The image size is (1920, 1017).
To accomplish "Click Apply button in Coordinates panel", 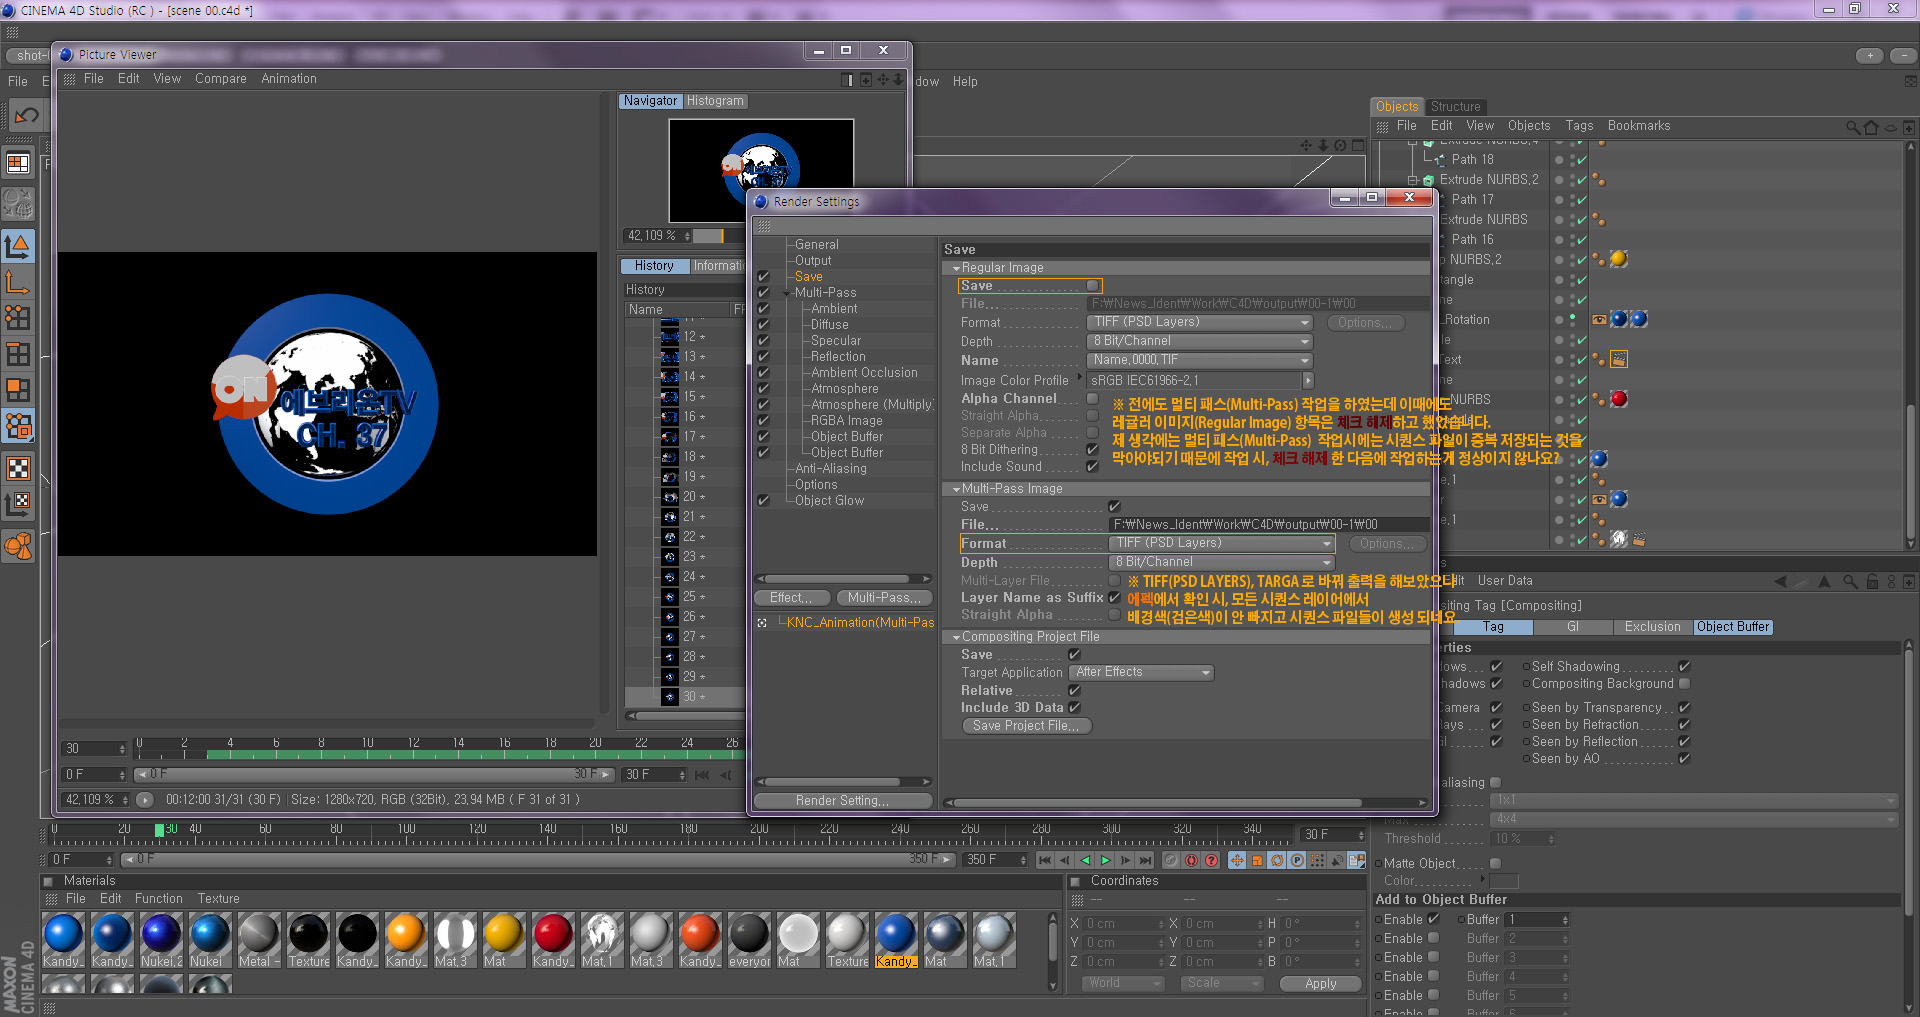I will (1320, 984).
